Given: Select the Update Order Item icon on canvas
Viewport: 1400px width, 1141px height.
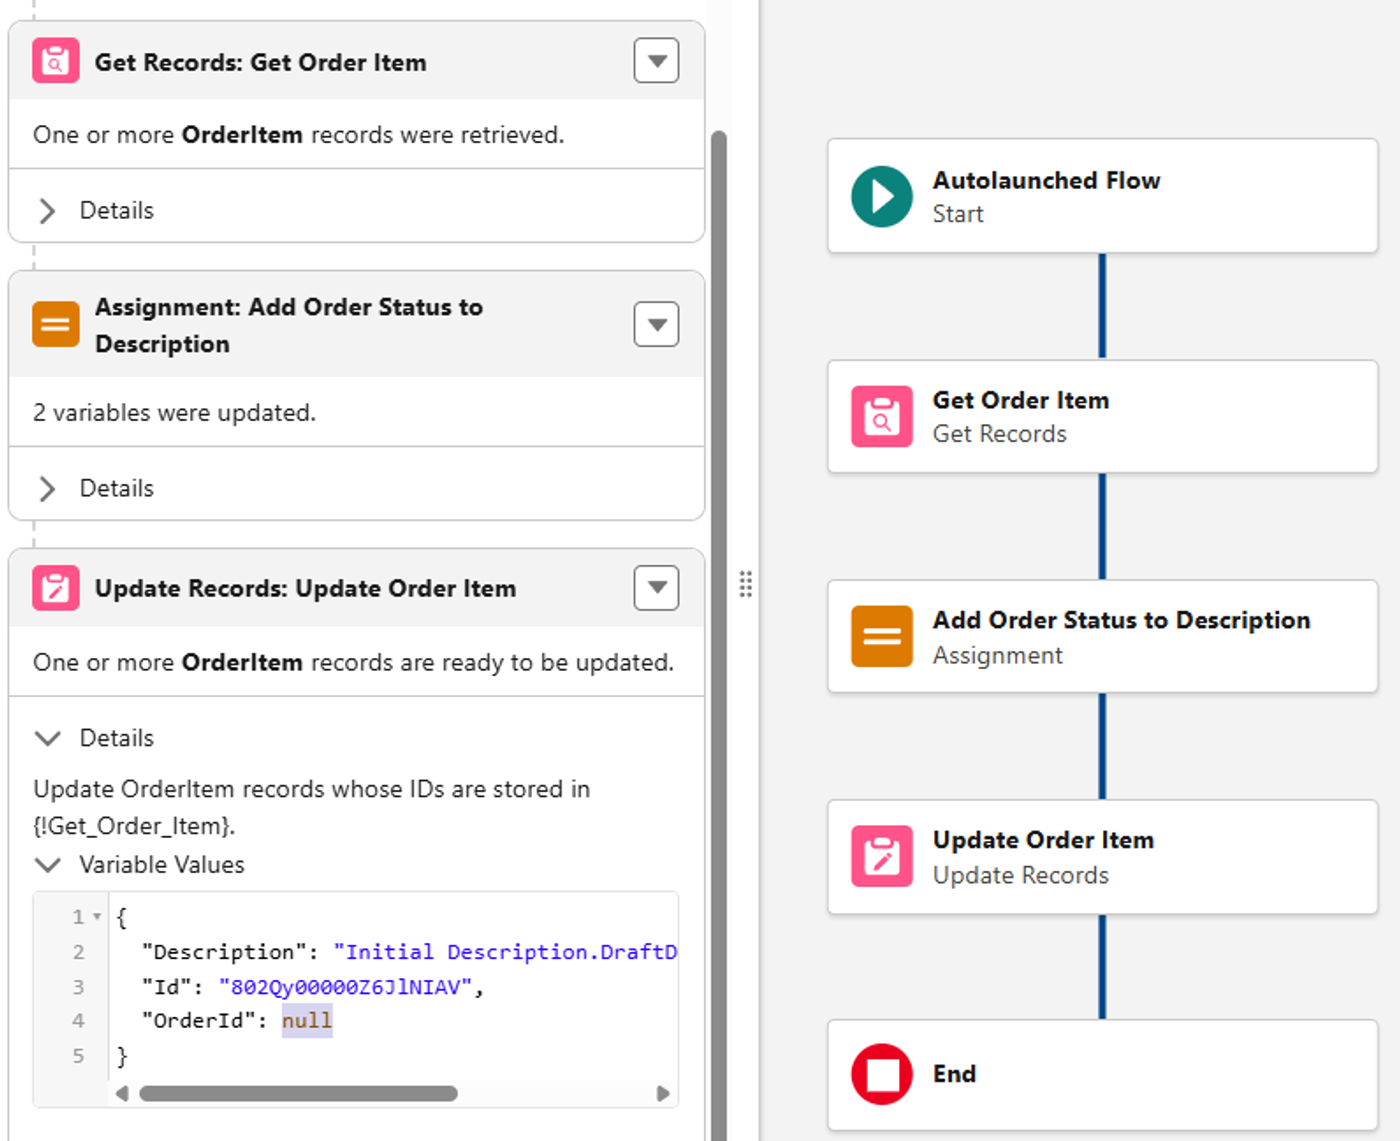Looking at the screenshot, I should (882, 856).
